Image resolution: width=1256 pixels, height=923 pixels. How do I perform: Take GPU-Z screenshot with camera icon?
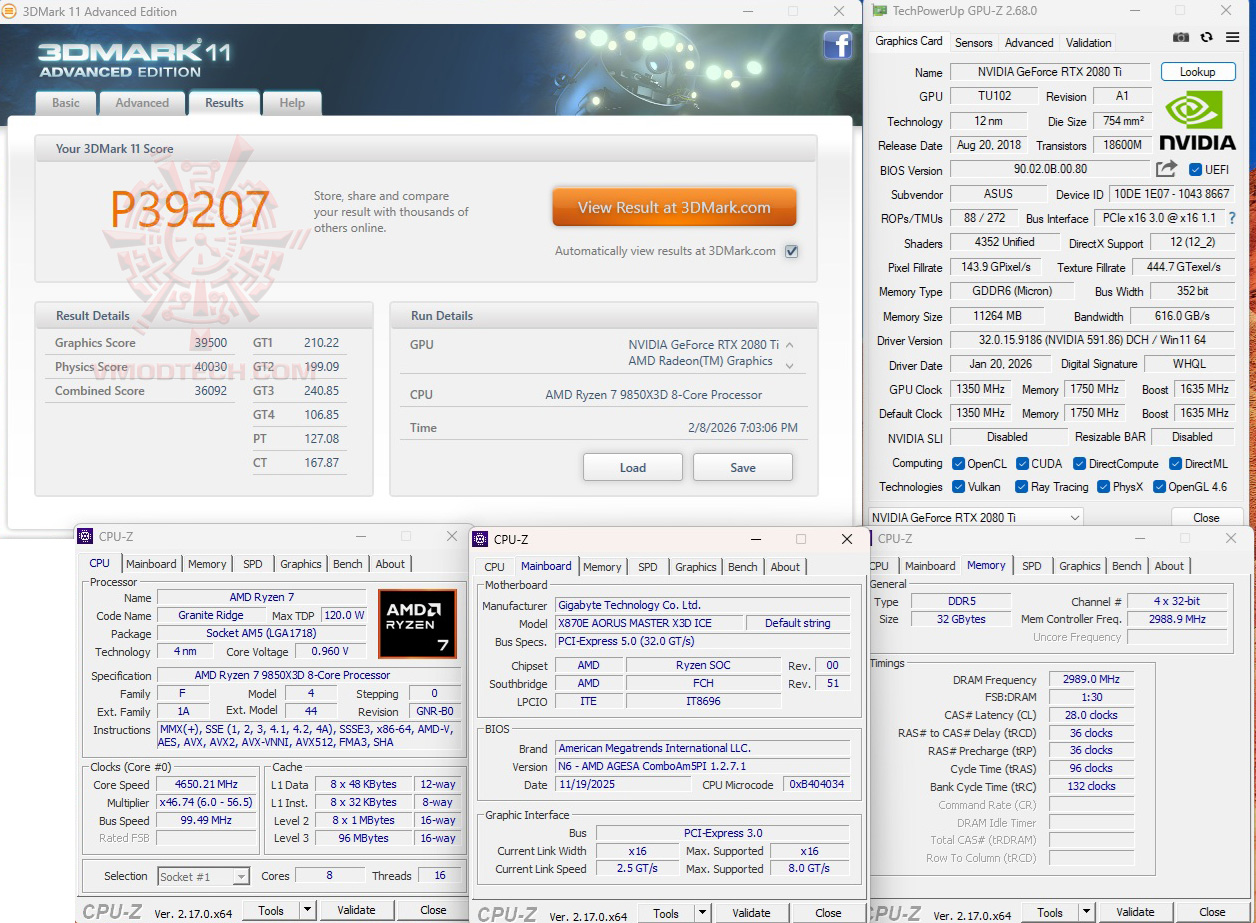1180,37
